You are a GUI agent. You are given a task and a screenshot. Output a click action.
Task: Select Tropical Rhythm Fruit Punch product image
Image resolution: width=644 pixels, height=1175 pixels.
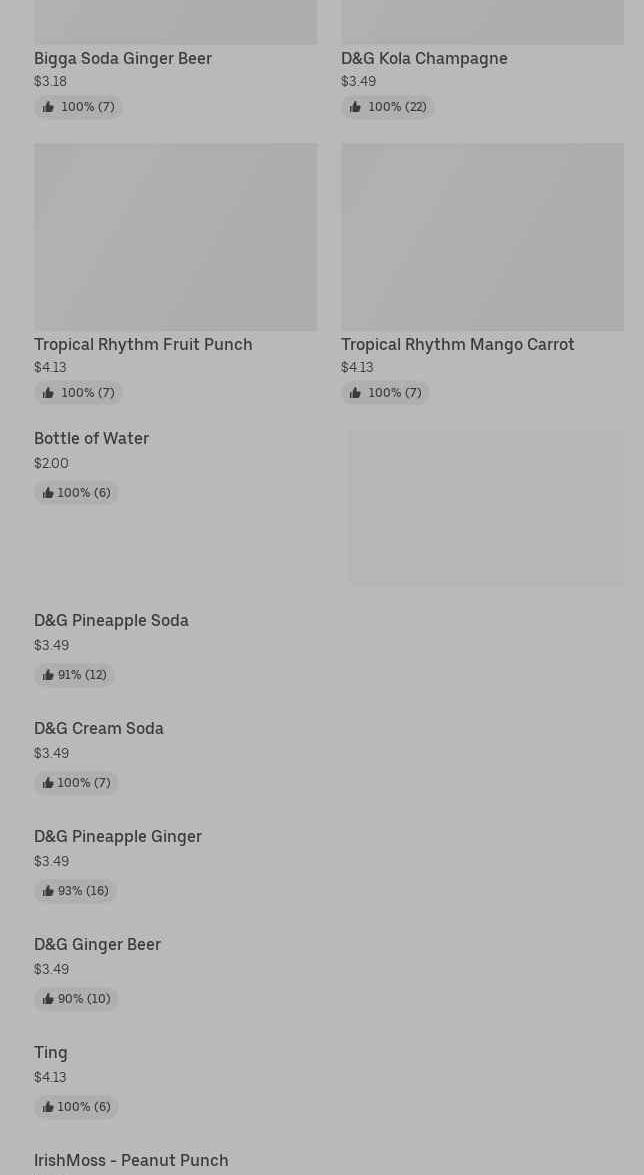coord(175,236)
